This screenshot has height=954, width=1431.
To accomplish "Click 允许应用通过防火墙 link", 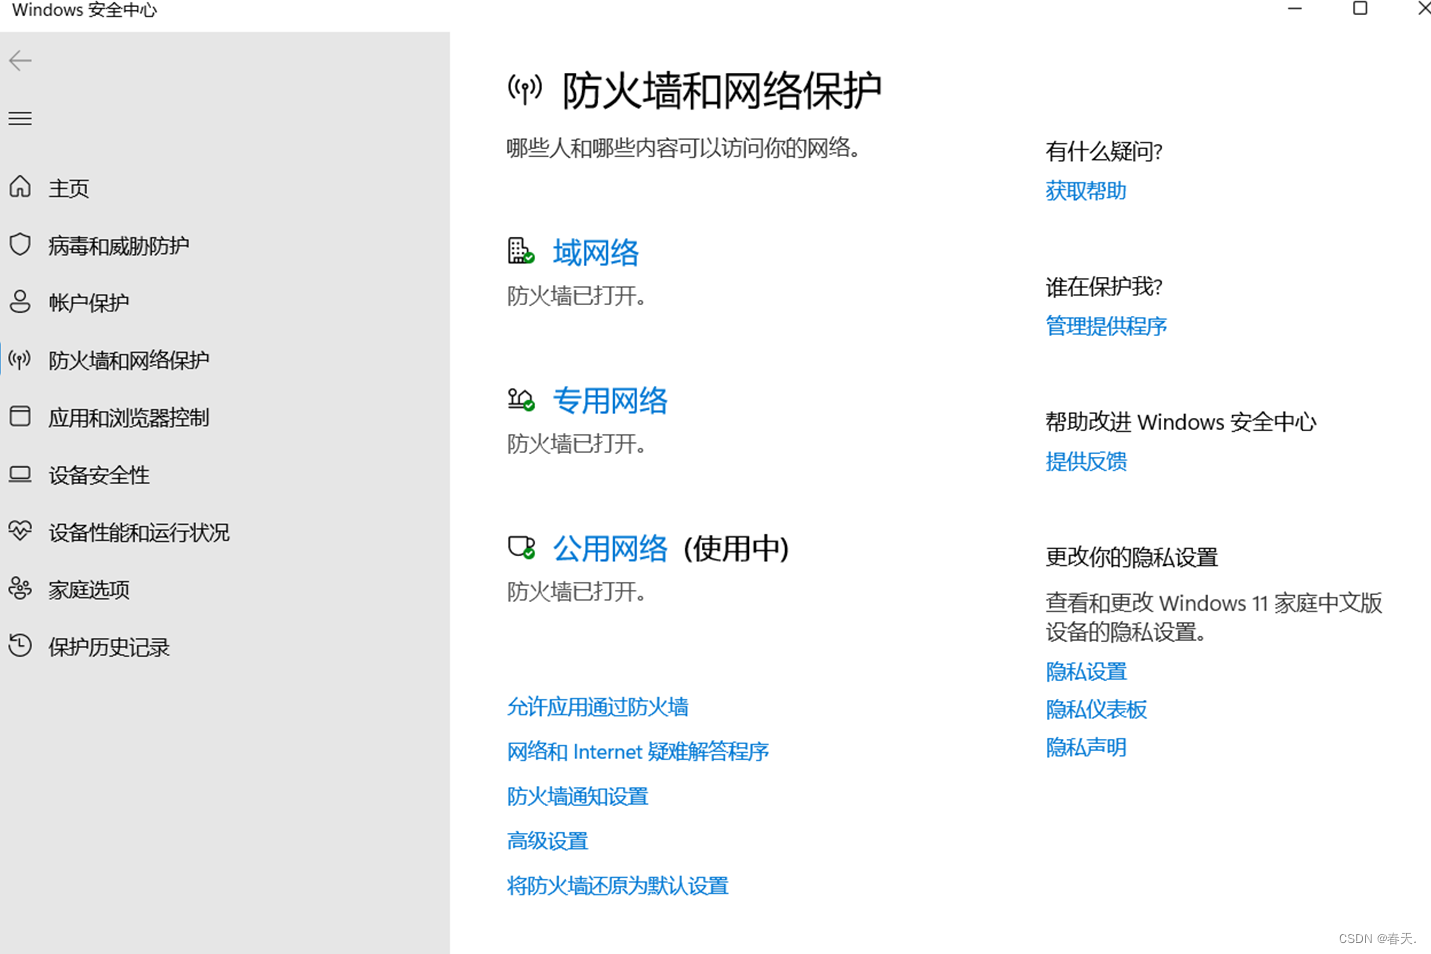I will [598, 707].
